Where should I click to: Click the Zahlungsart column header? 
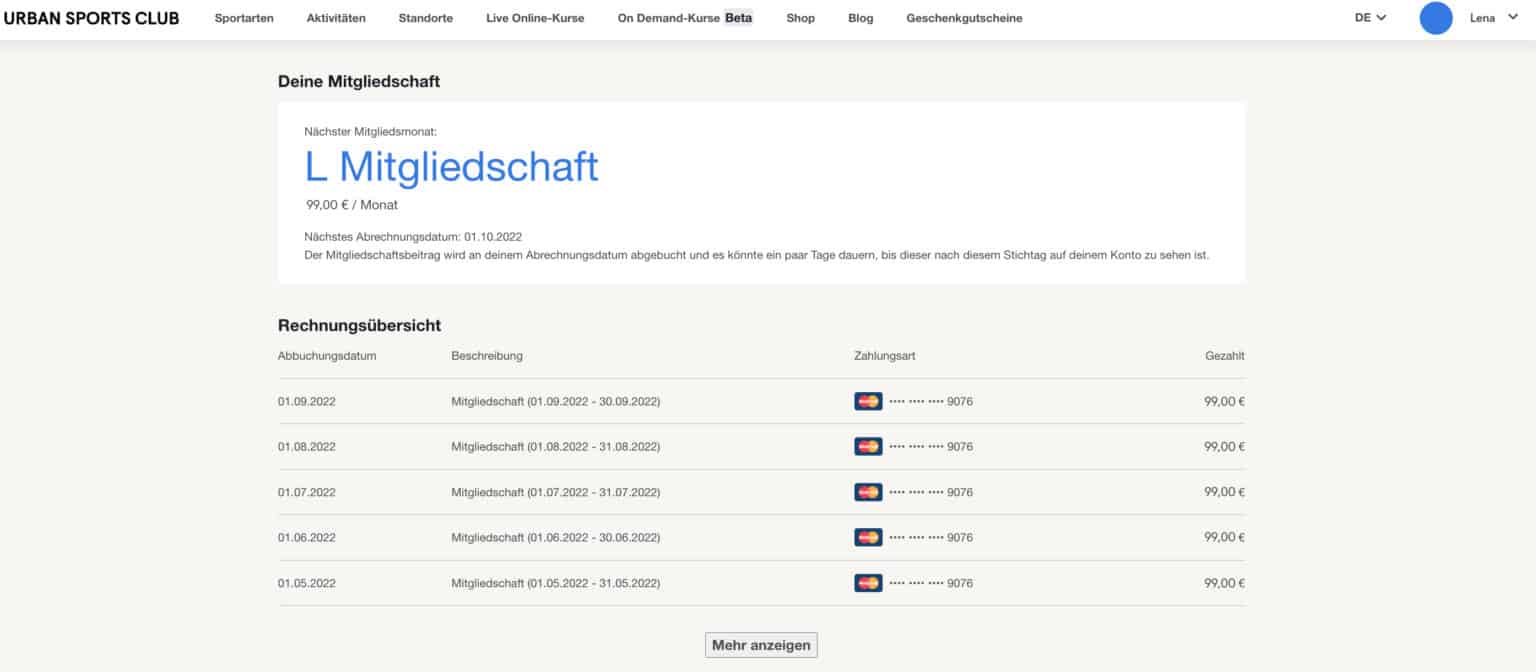click(885, 356)
